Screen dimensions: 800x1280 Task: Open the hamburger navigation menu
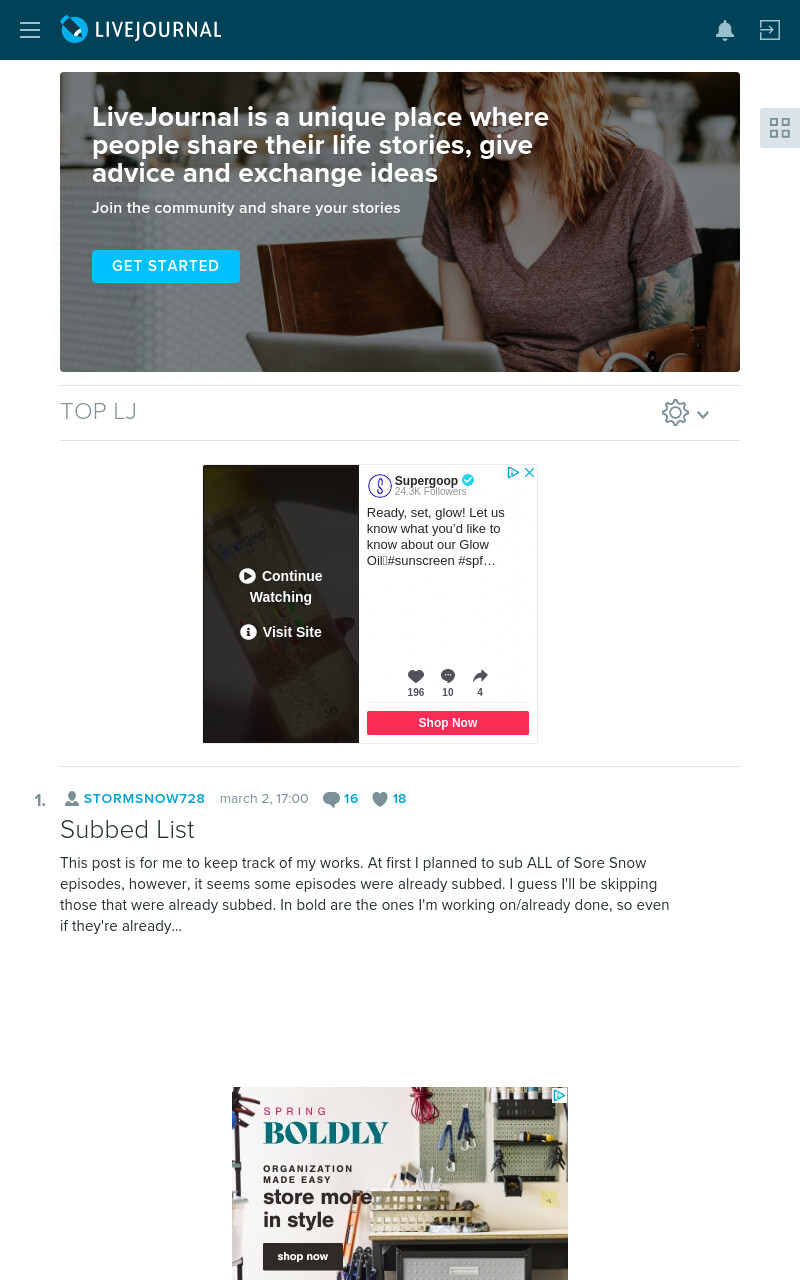click(x=30, y=30)
